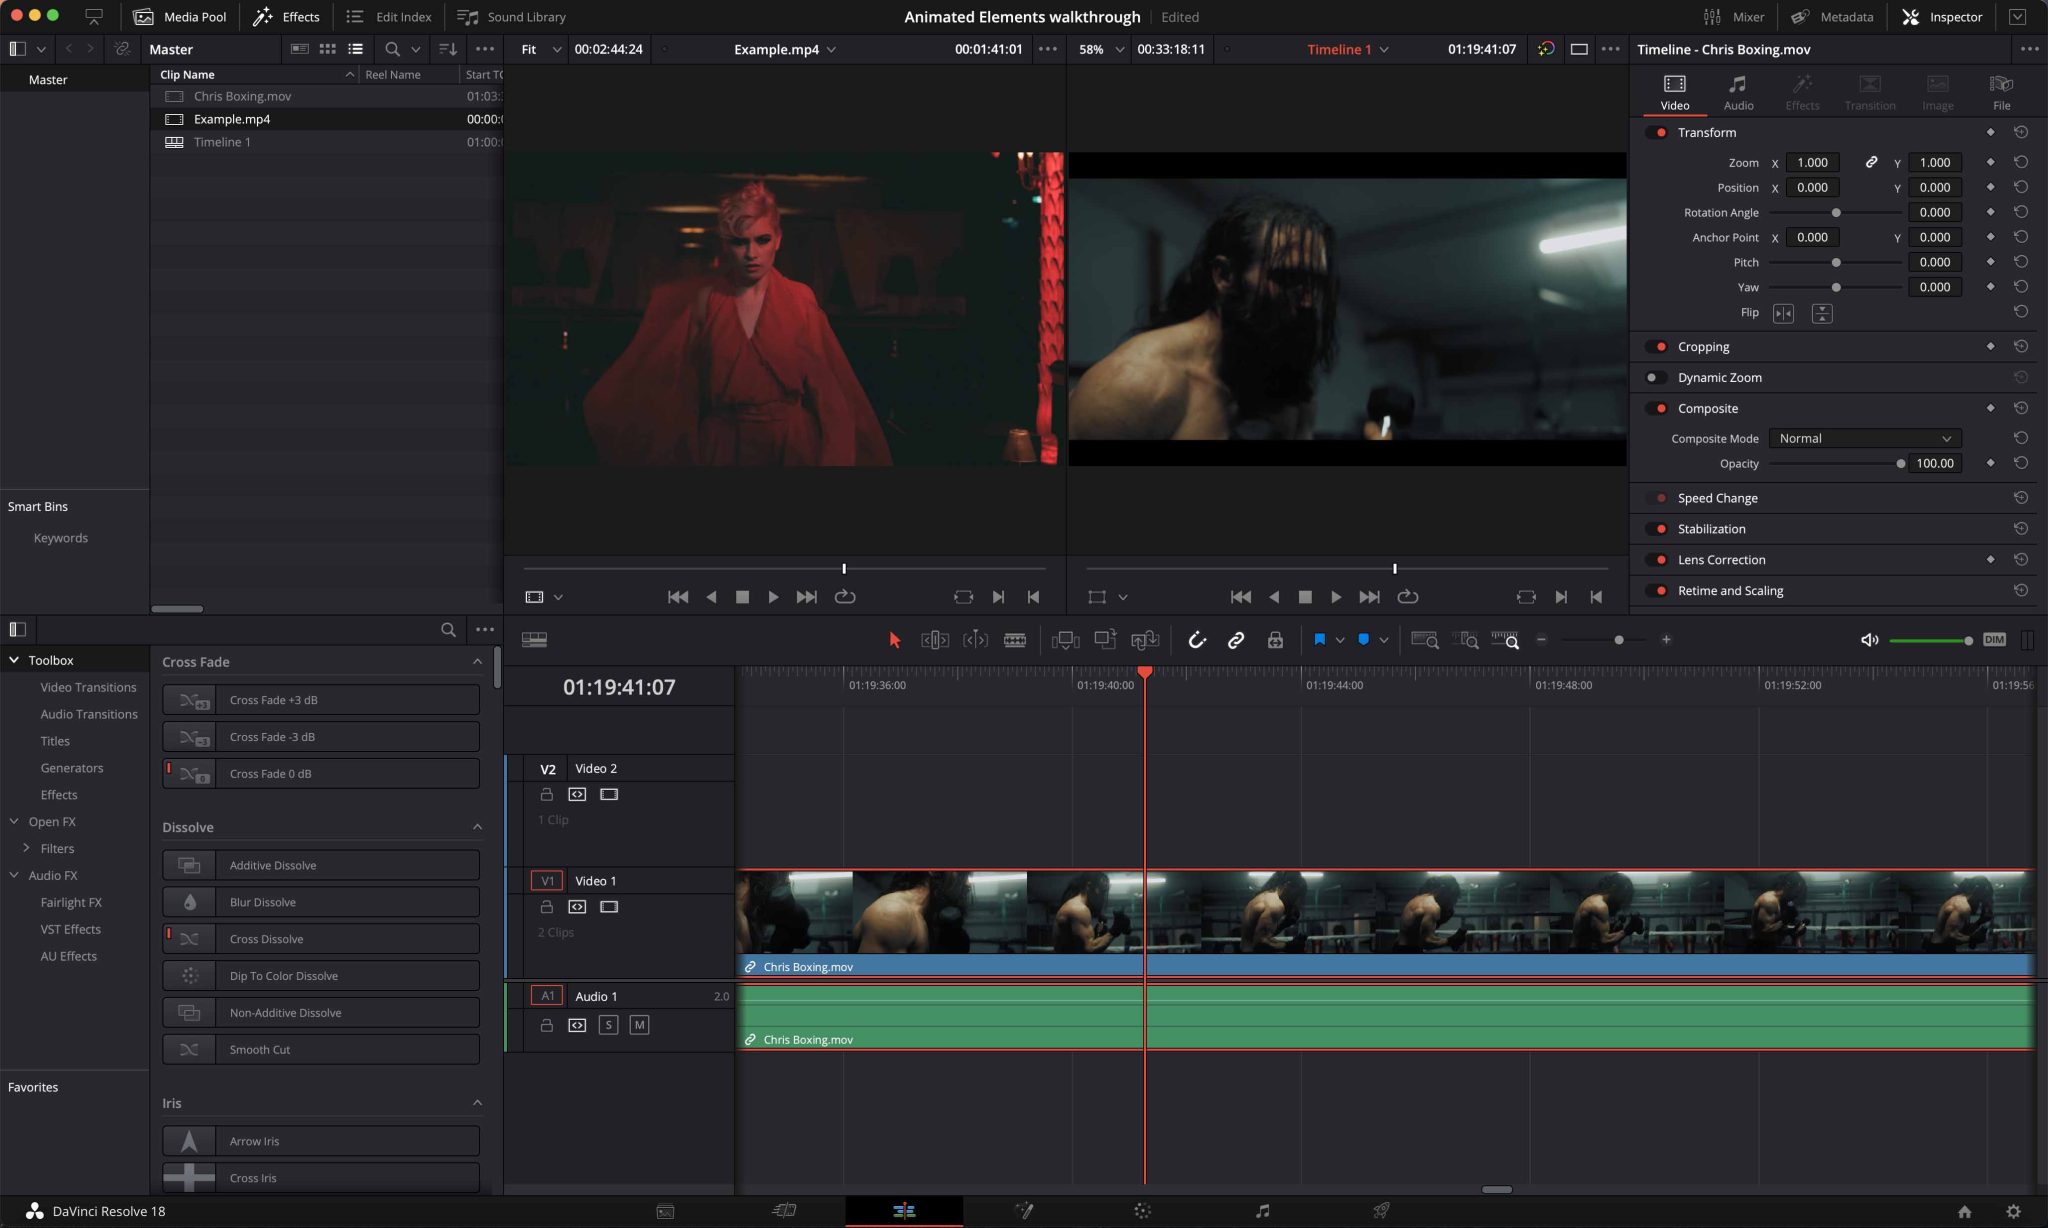
Task: Switch to the Fairlight page
Action: [x=1260, y=1210]
